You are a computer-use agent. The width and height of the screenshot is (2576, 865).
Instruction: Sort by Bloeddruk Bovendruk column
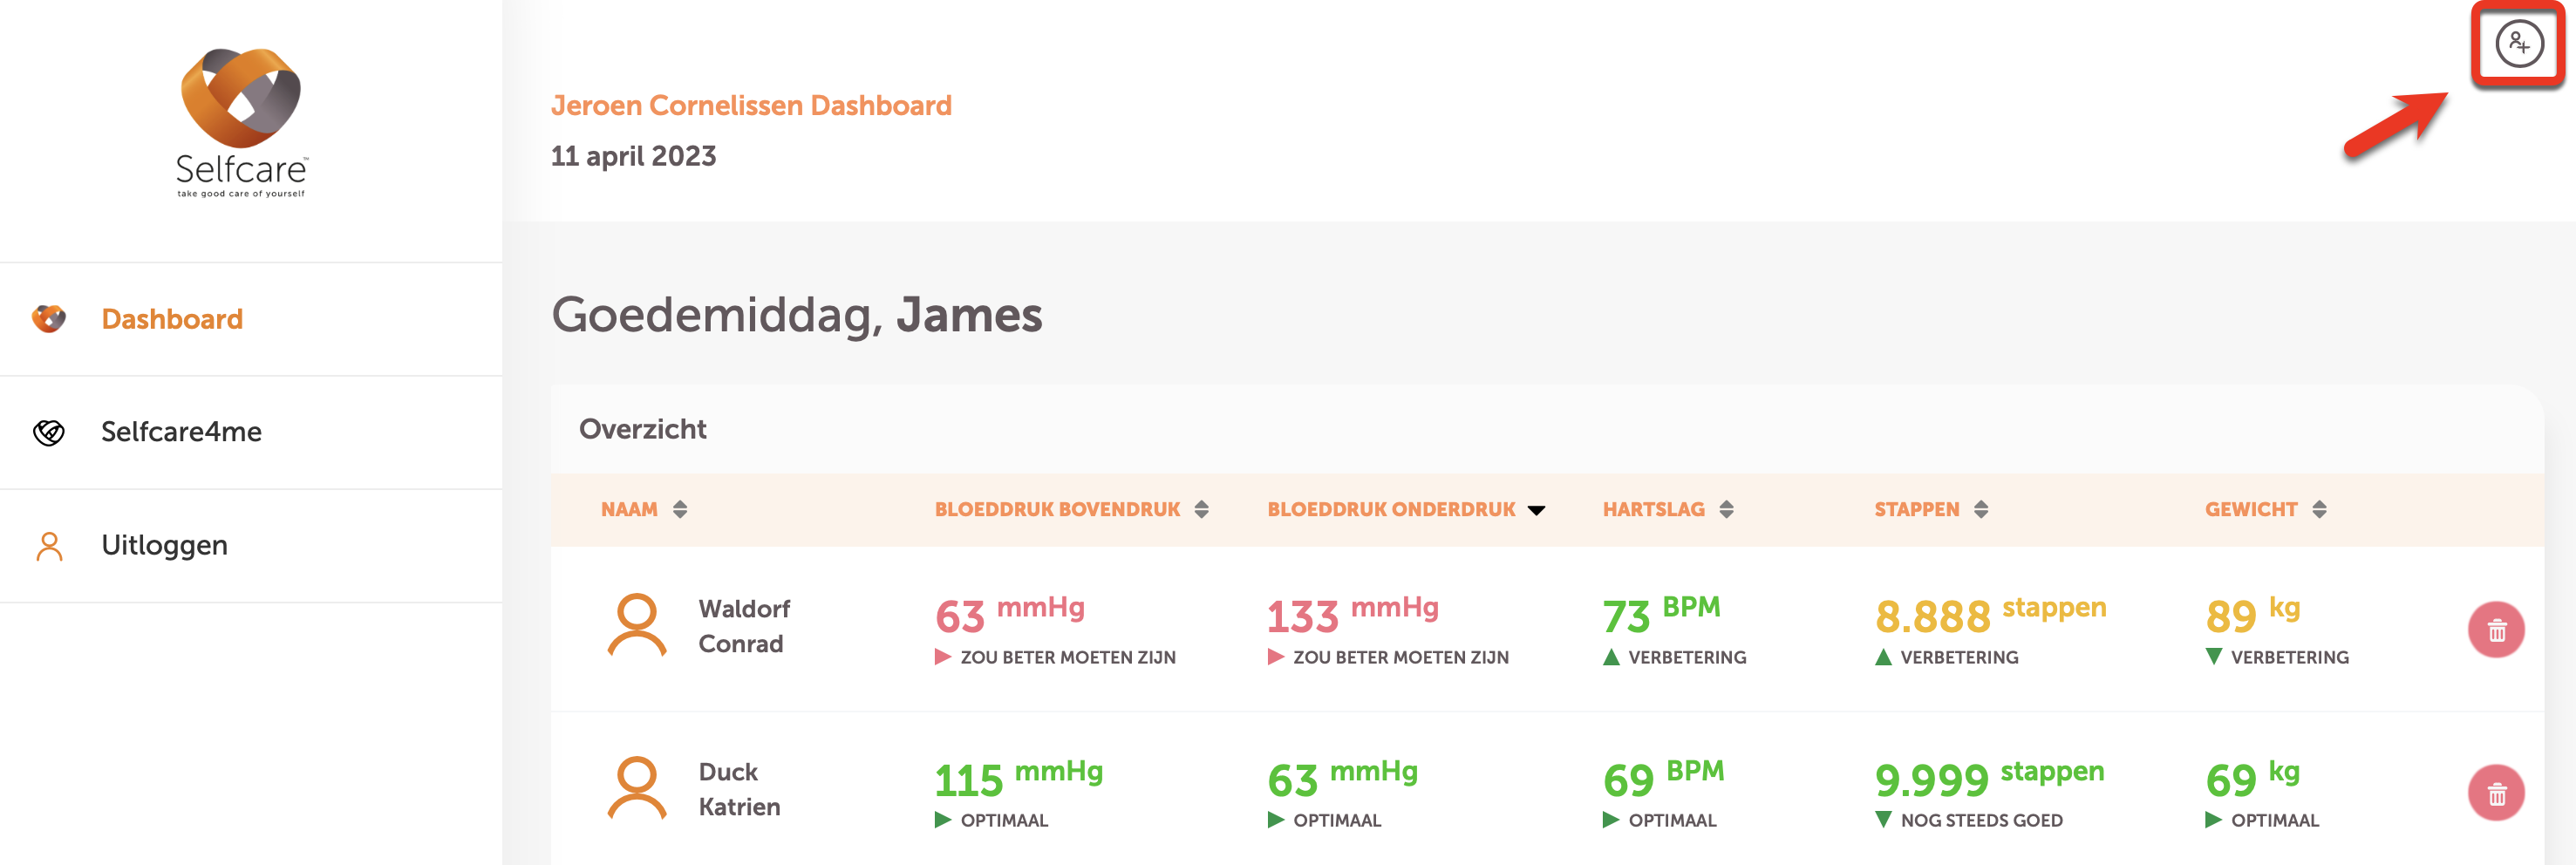click(1201, 510)
